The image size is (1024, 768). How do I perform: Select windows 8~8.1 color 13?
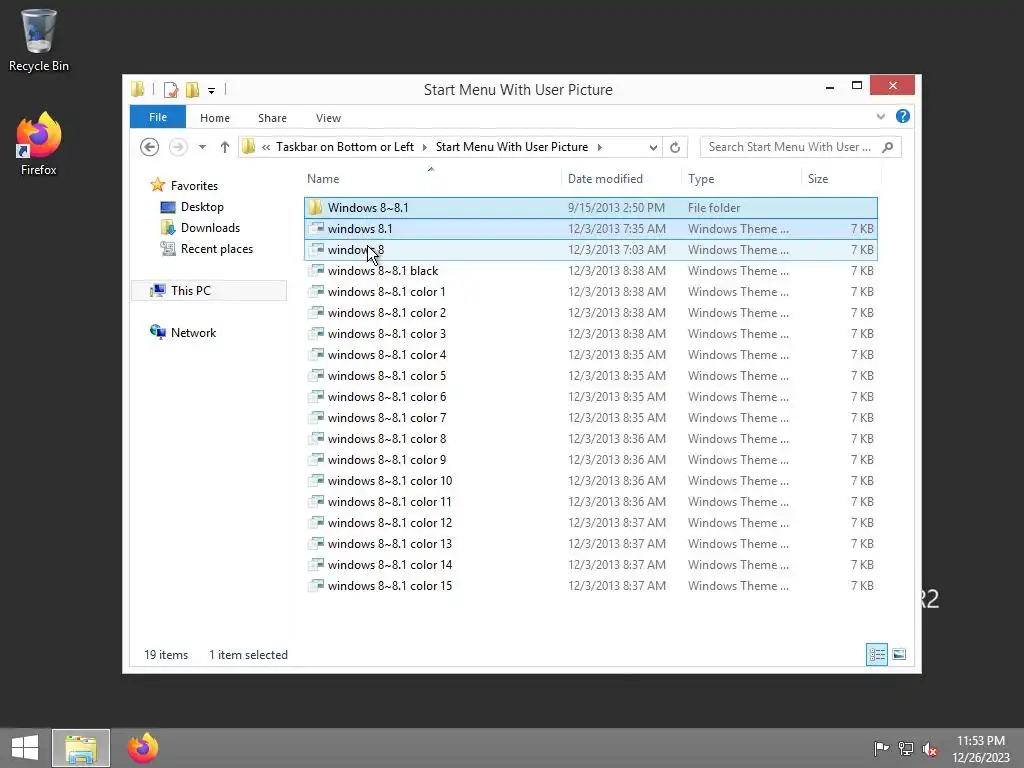point(591,543)
